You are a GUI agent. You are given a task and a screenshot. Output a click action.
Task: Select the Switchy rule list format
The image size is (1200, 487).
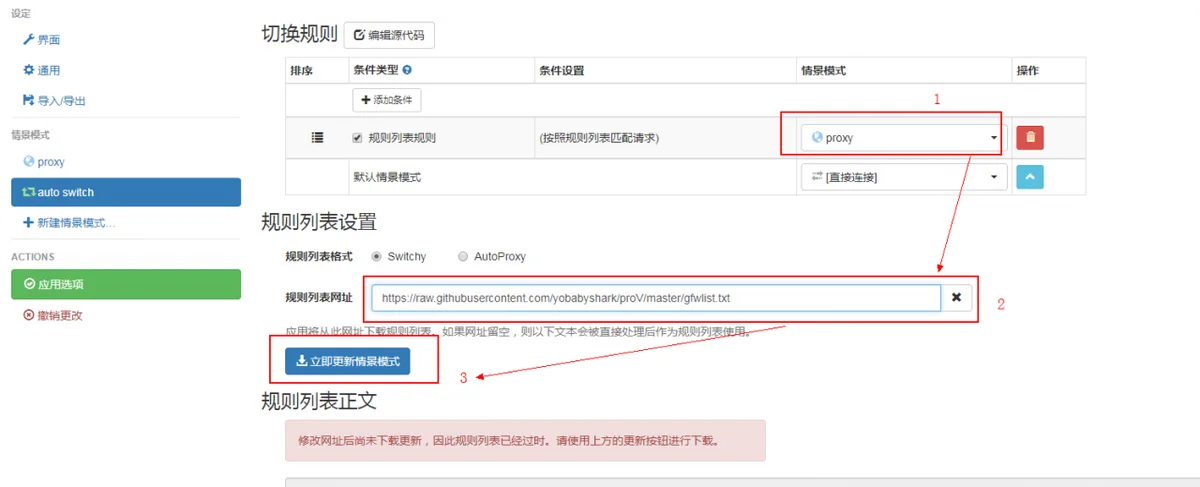click(x=377, y=257)
